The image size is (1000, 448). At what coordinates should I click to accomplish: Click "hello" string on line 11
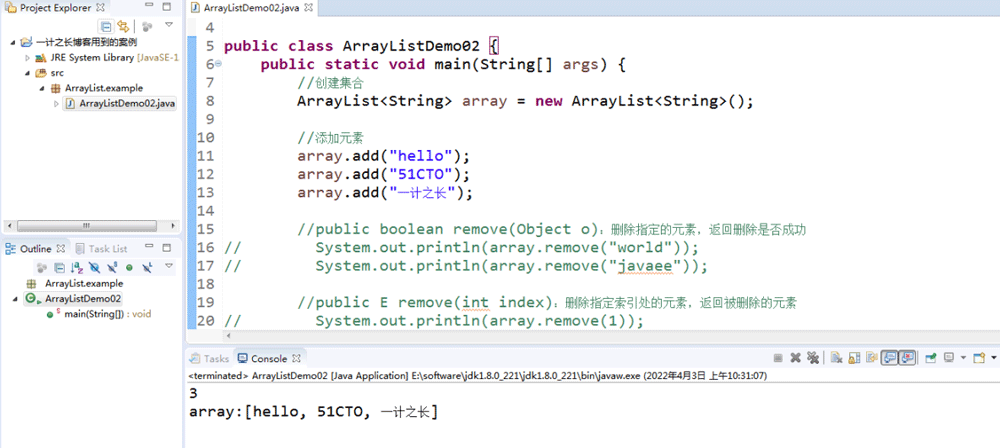425,156
